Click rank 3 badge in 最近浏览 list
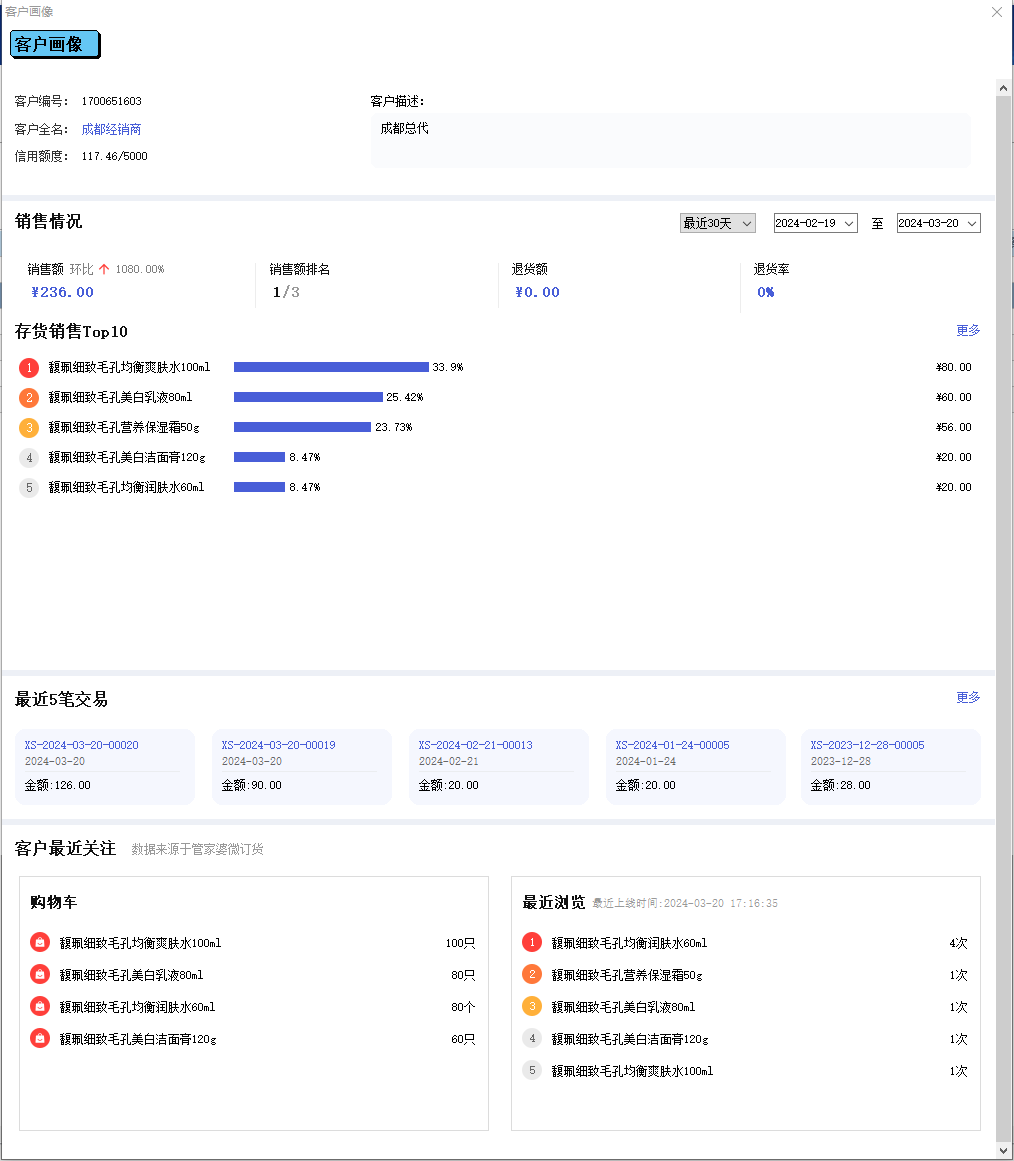This screenshot has width=1014, height=1161. click(532, 1006)
